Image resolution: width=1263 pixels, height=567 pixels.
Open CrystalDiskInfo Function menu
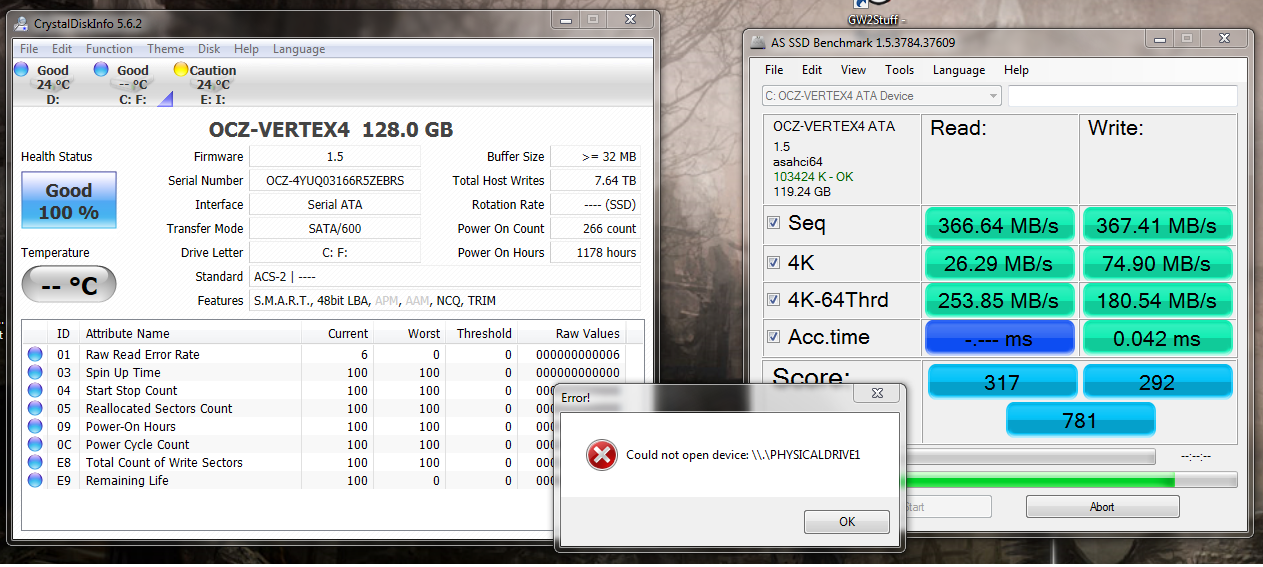[x=109, y=49]
